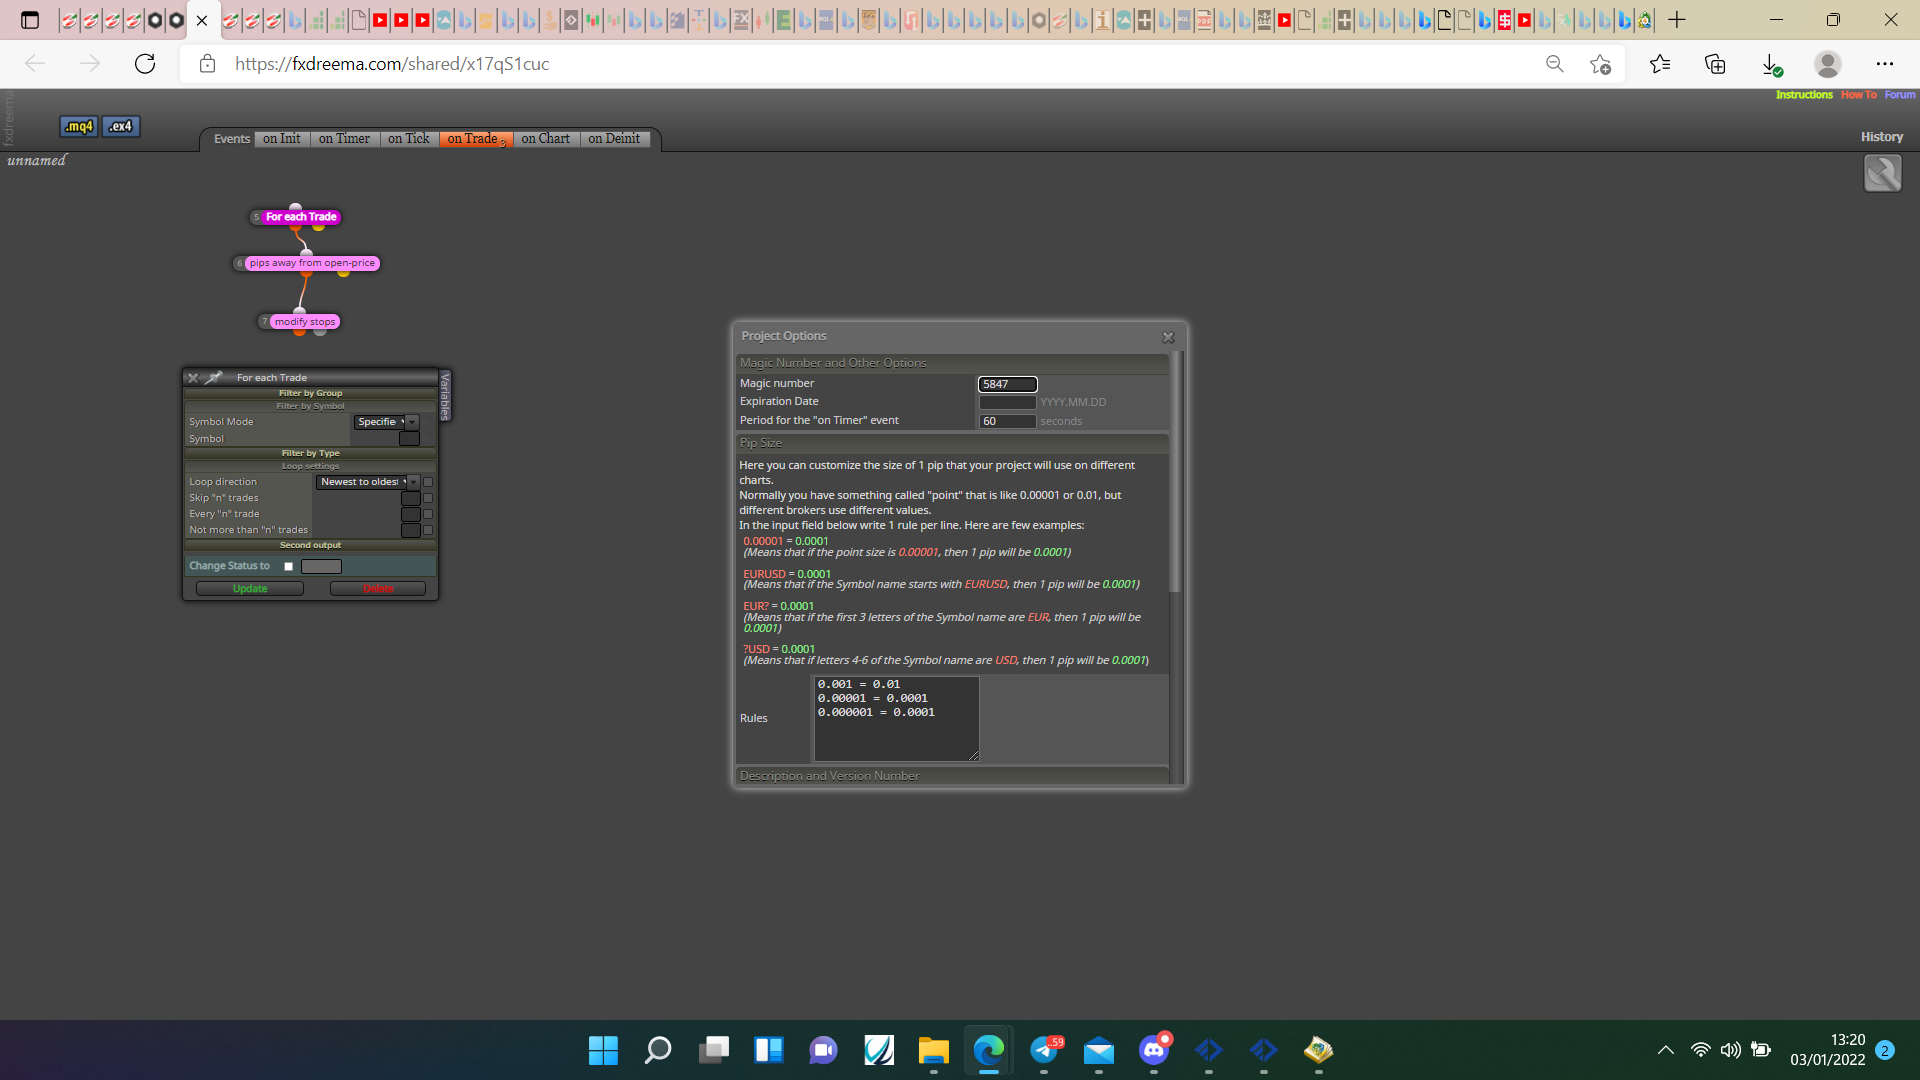Add this page to favorites
Screen dimensions: 1920x1080
pyautogui.click(x=1600, y=64)
